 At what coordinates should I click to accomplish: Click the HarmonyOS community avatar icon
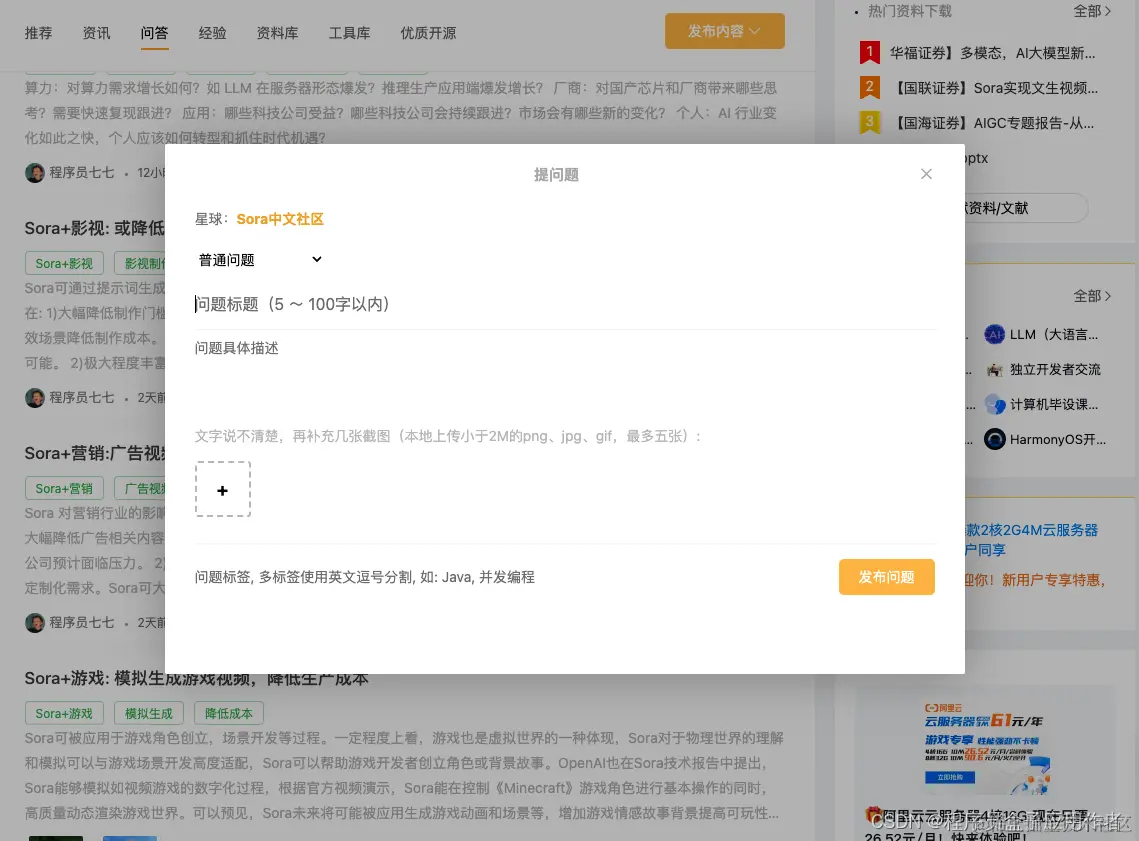coord(994,439)
